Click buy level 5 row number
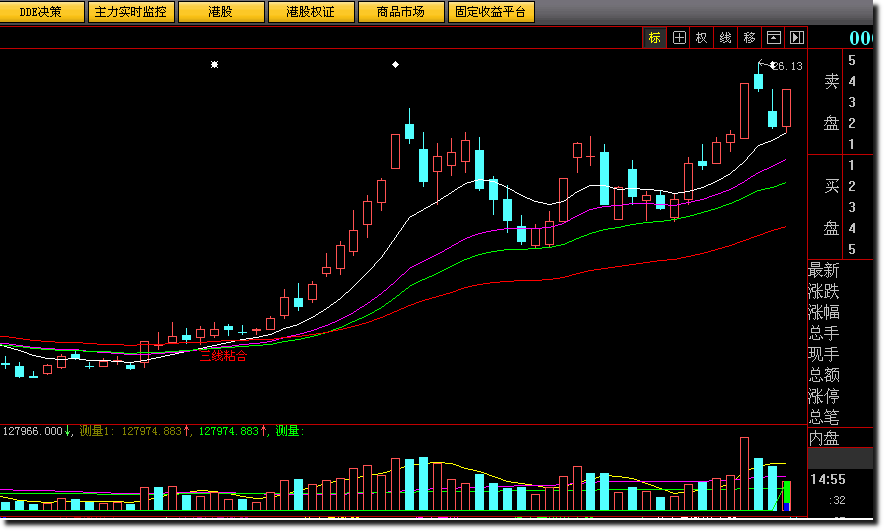 [x=852, y=249]
